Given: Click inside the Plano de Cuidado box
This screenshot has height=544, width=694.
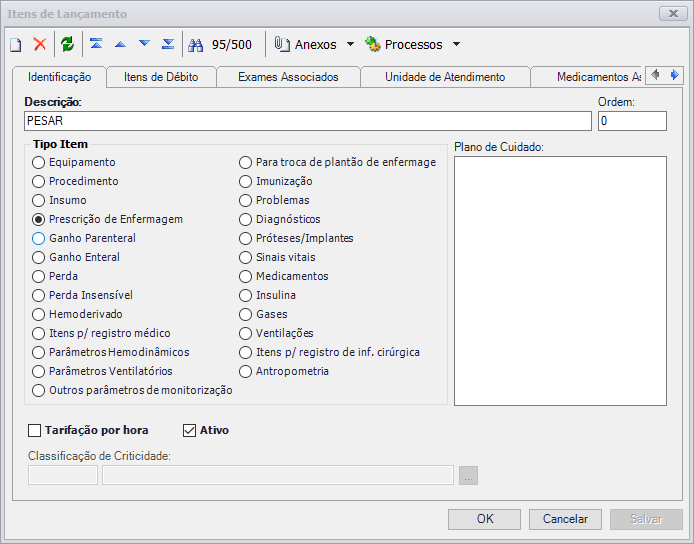Looking at the screenshot, I should click(x=560, y=281).
